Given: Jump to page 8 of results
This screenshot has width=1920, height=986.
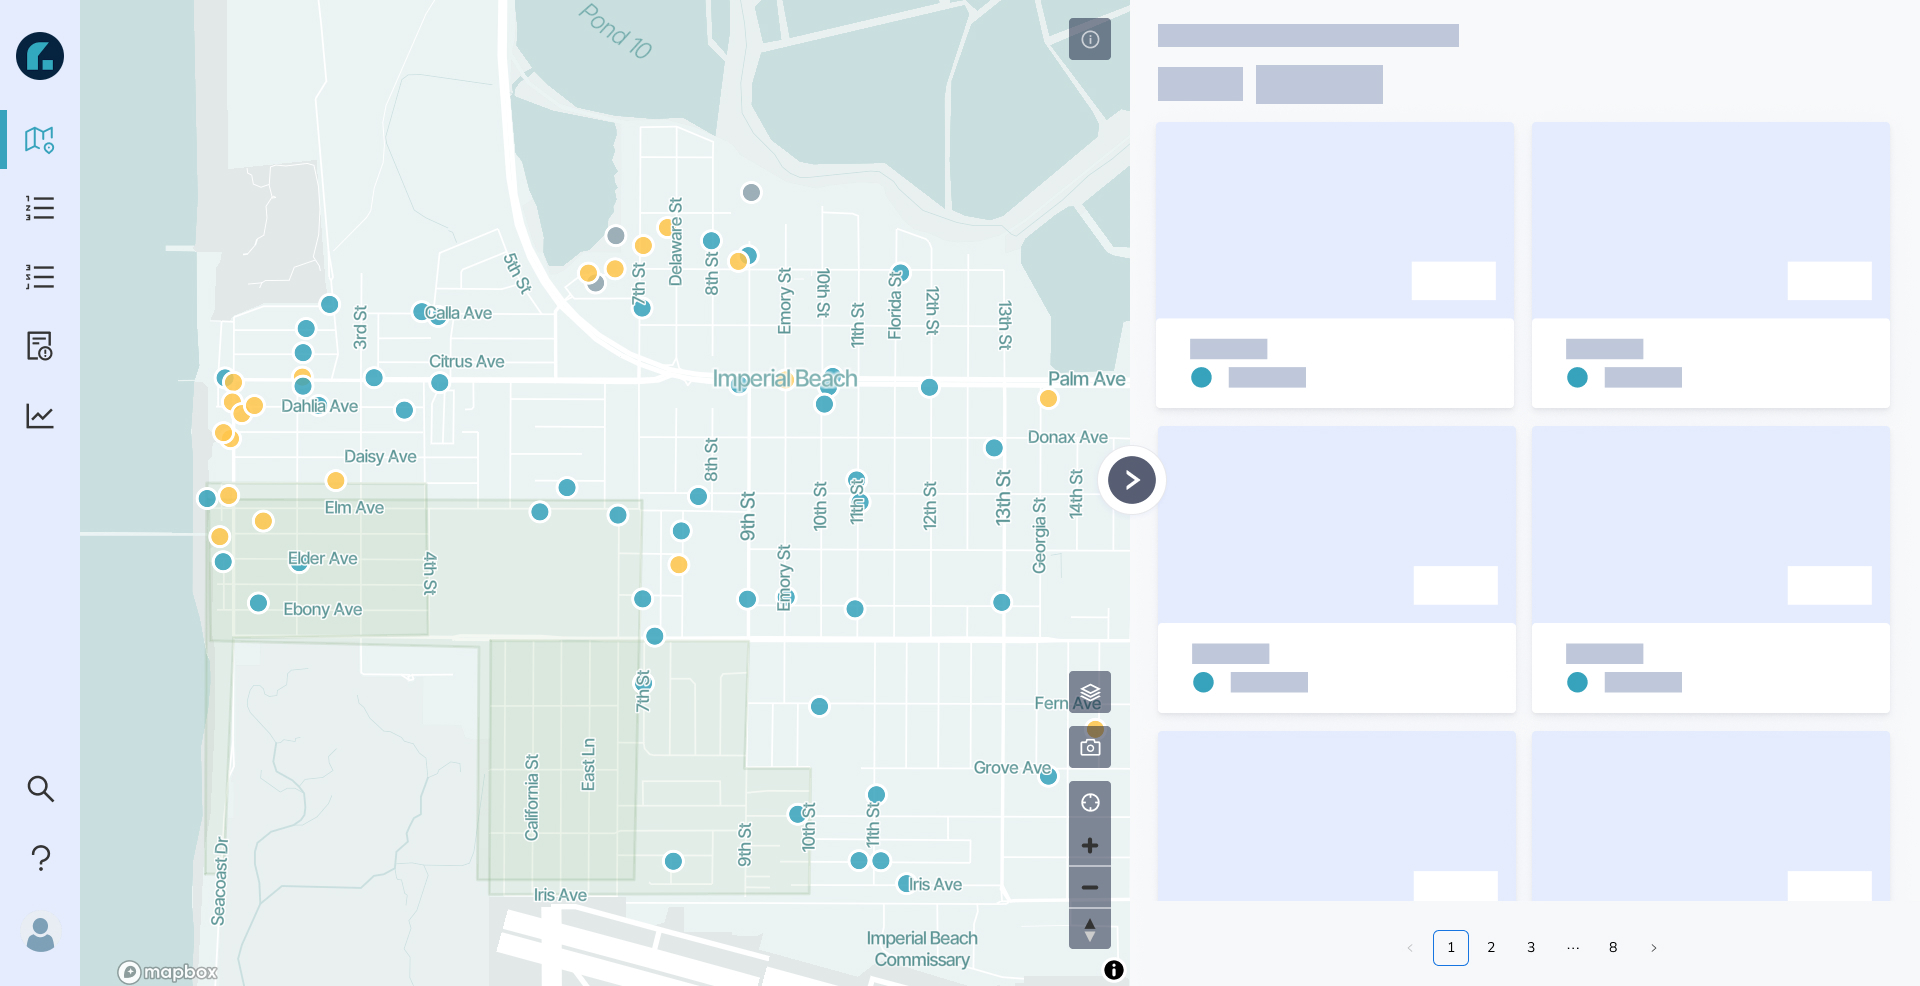Looking at the screenshot, I should 1612,948.
